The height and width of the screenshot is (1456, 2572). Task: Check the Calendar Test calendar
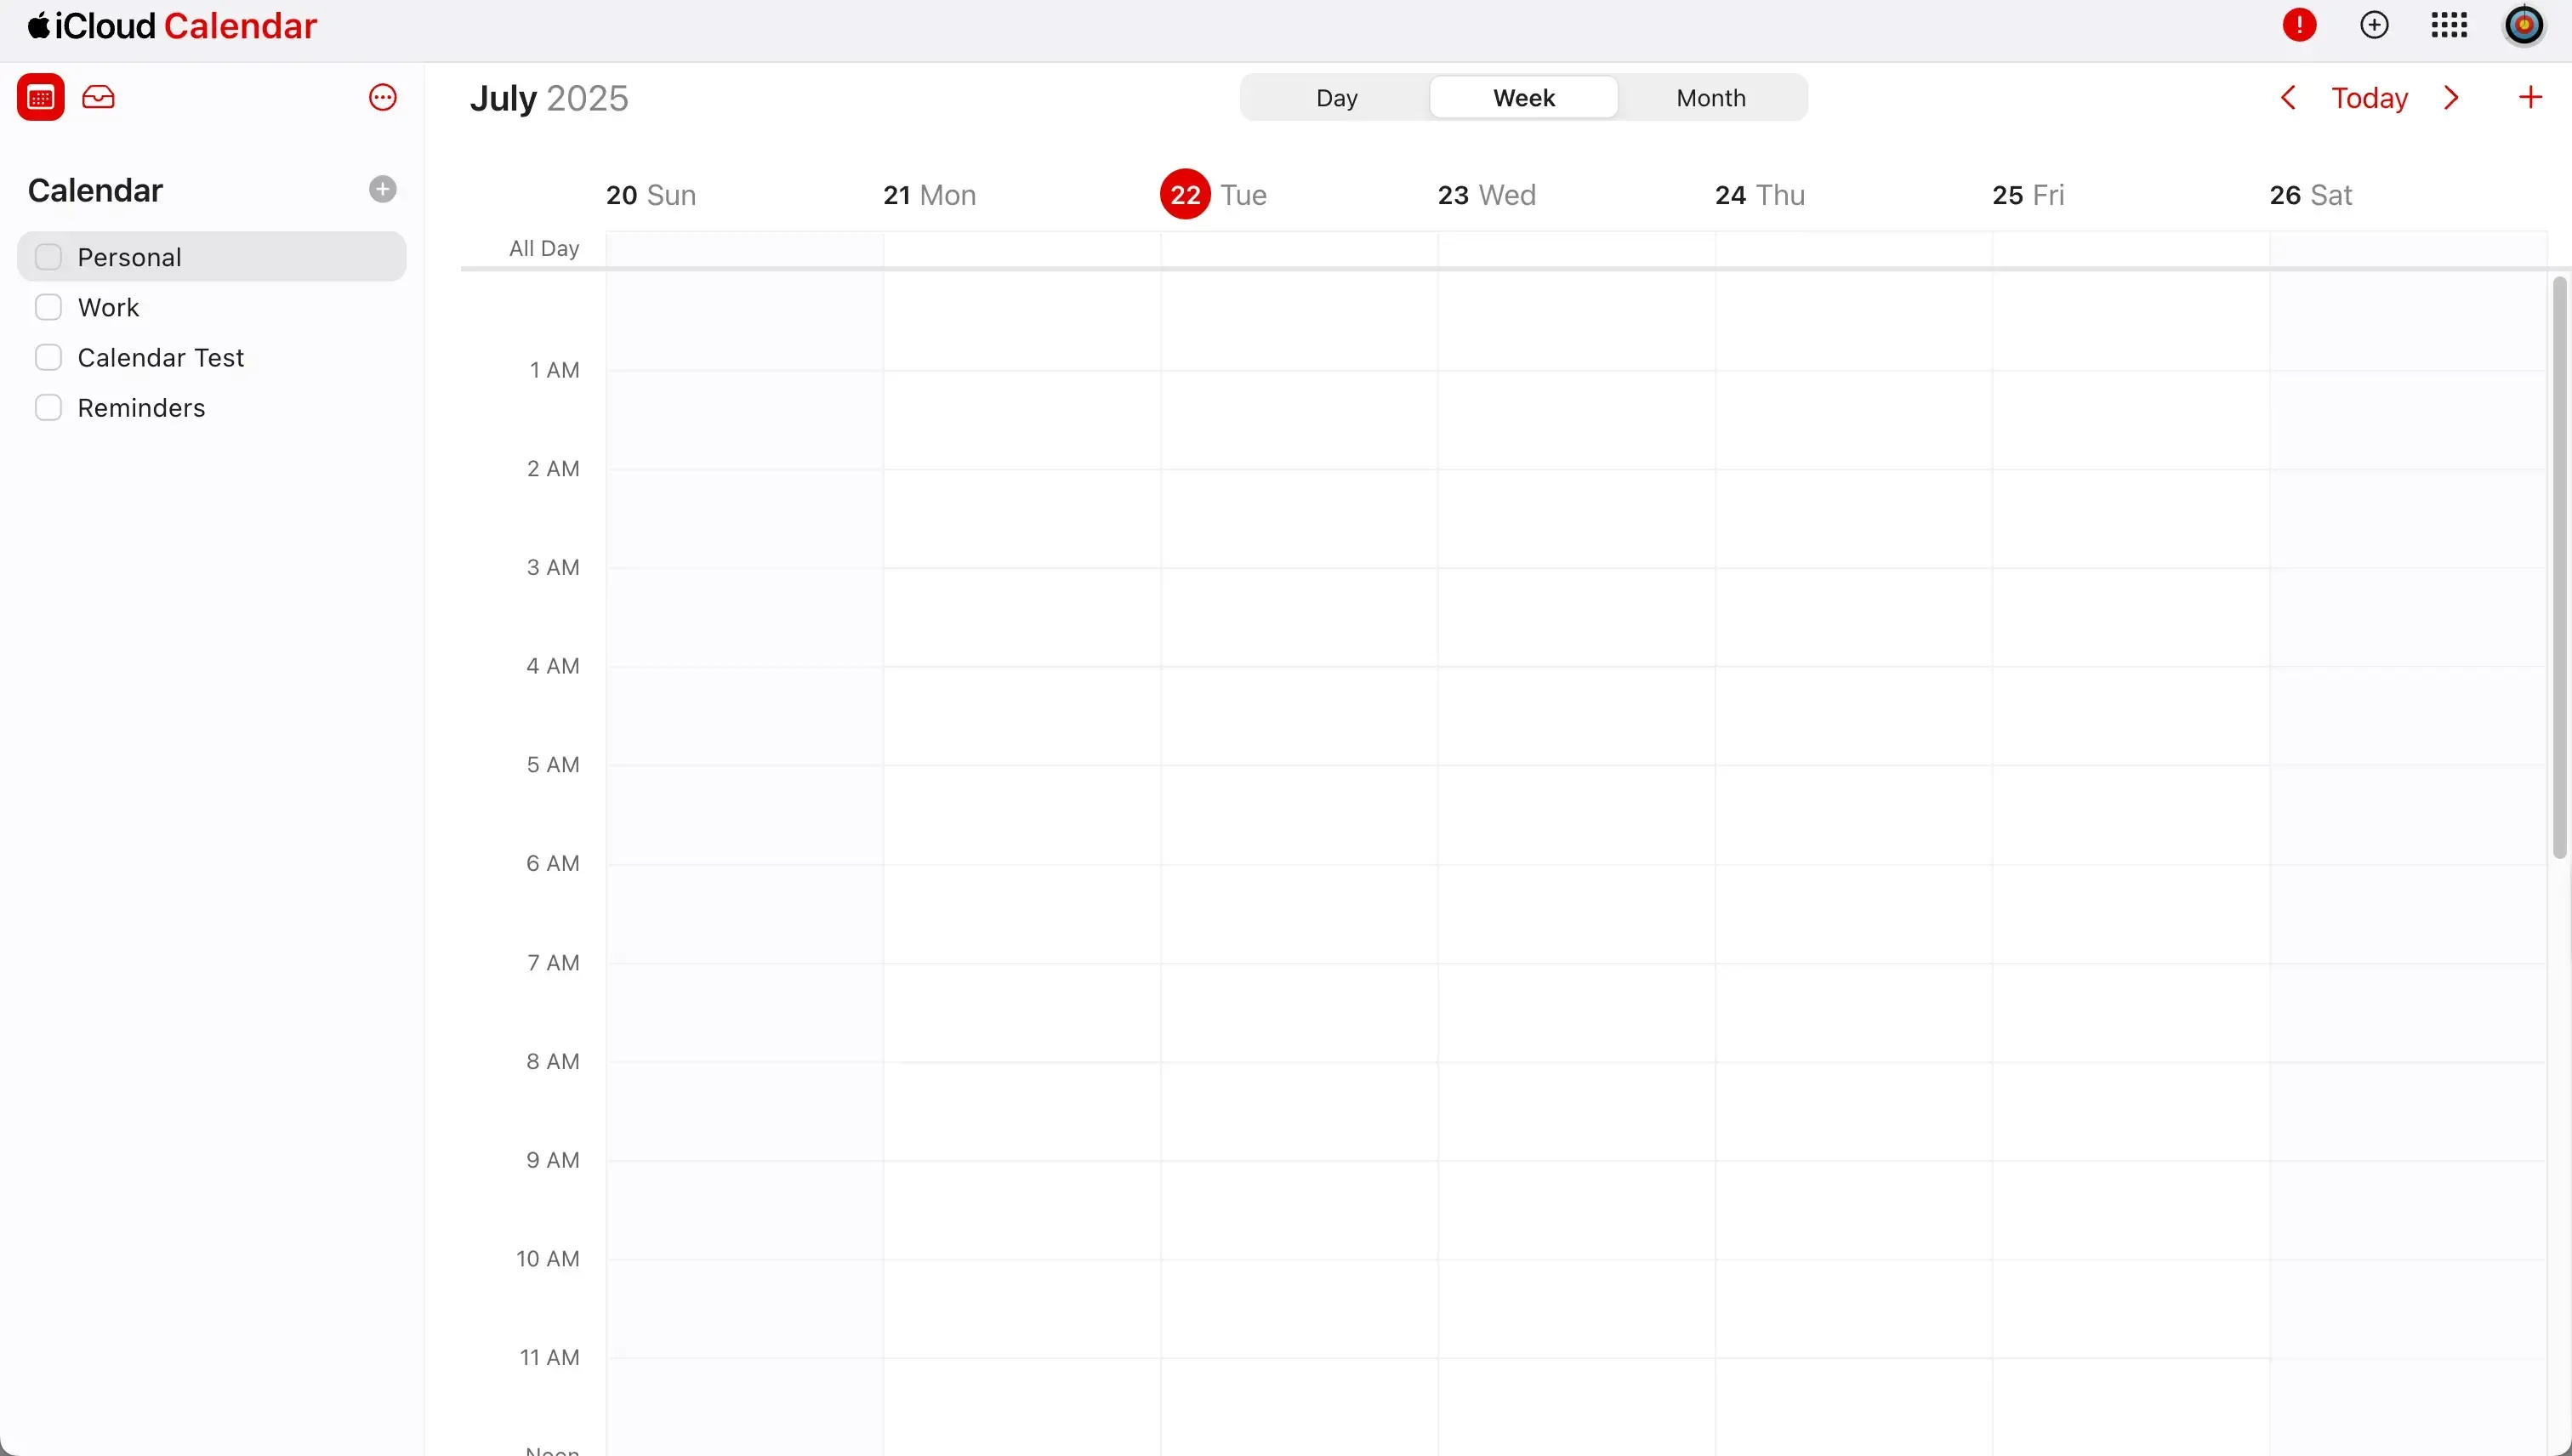(x=49, y=357)
